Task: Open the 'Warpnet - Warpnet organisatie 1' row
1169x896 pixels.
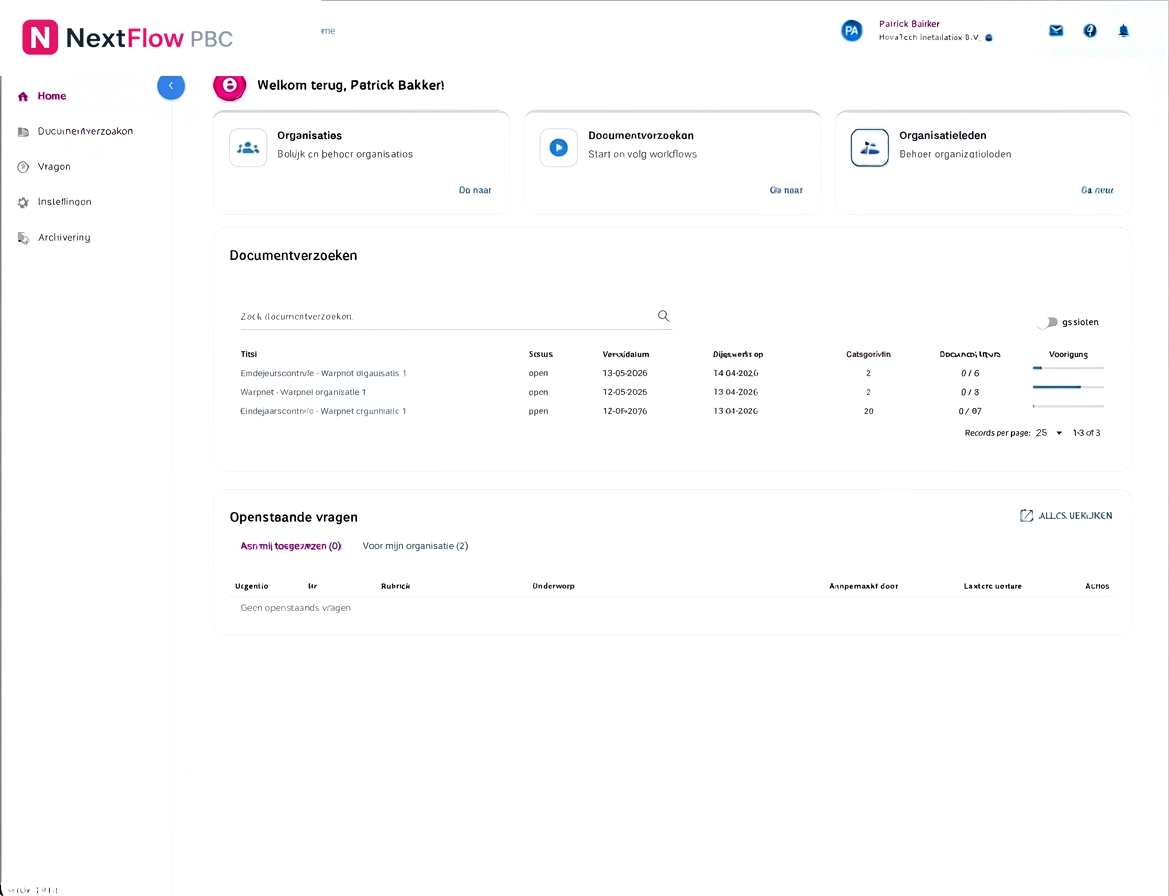Action: tap(671, 392)
